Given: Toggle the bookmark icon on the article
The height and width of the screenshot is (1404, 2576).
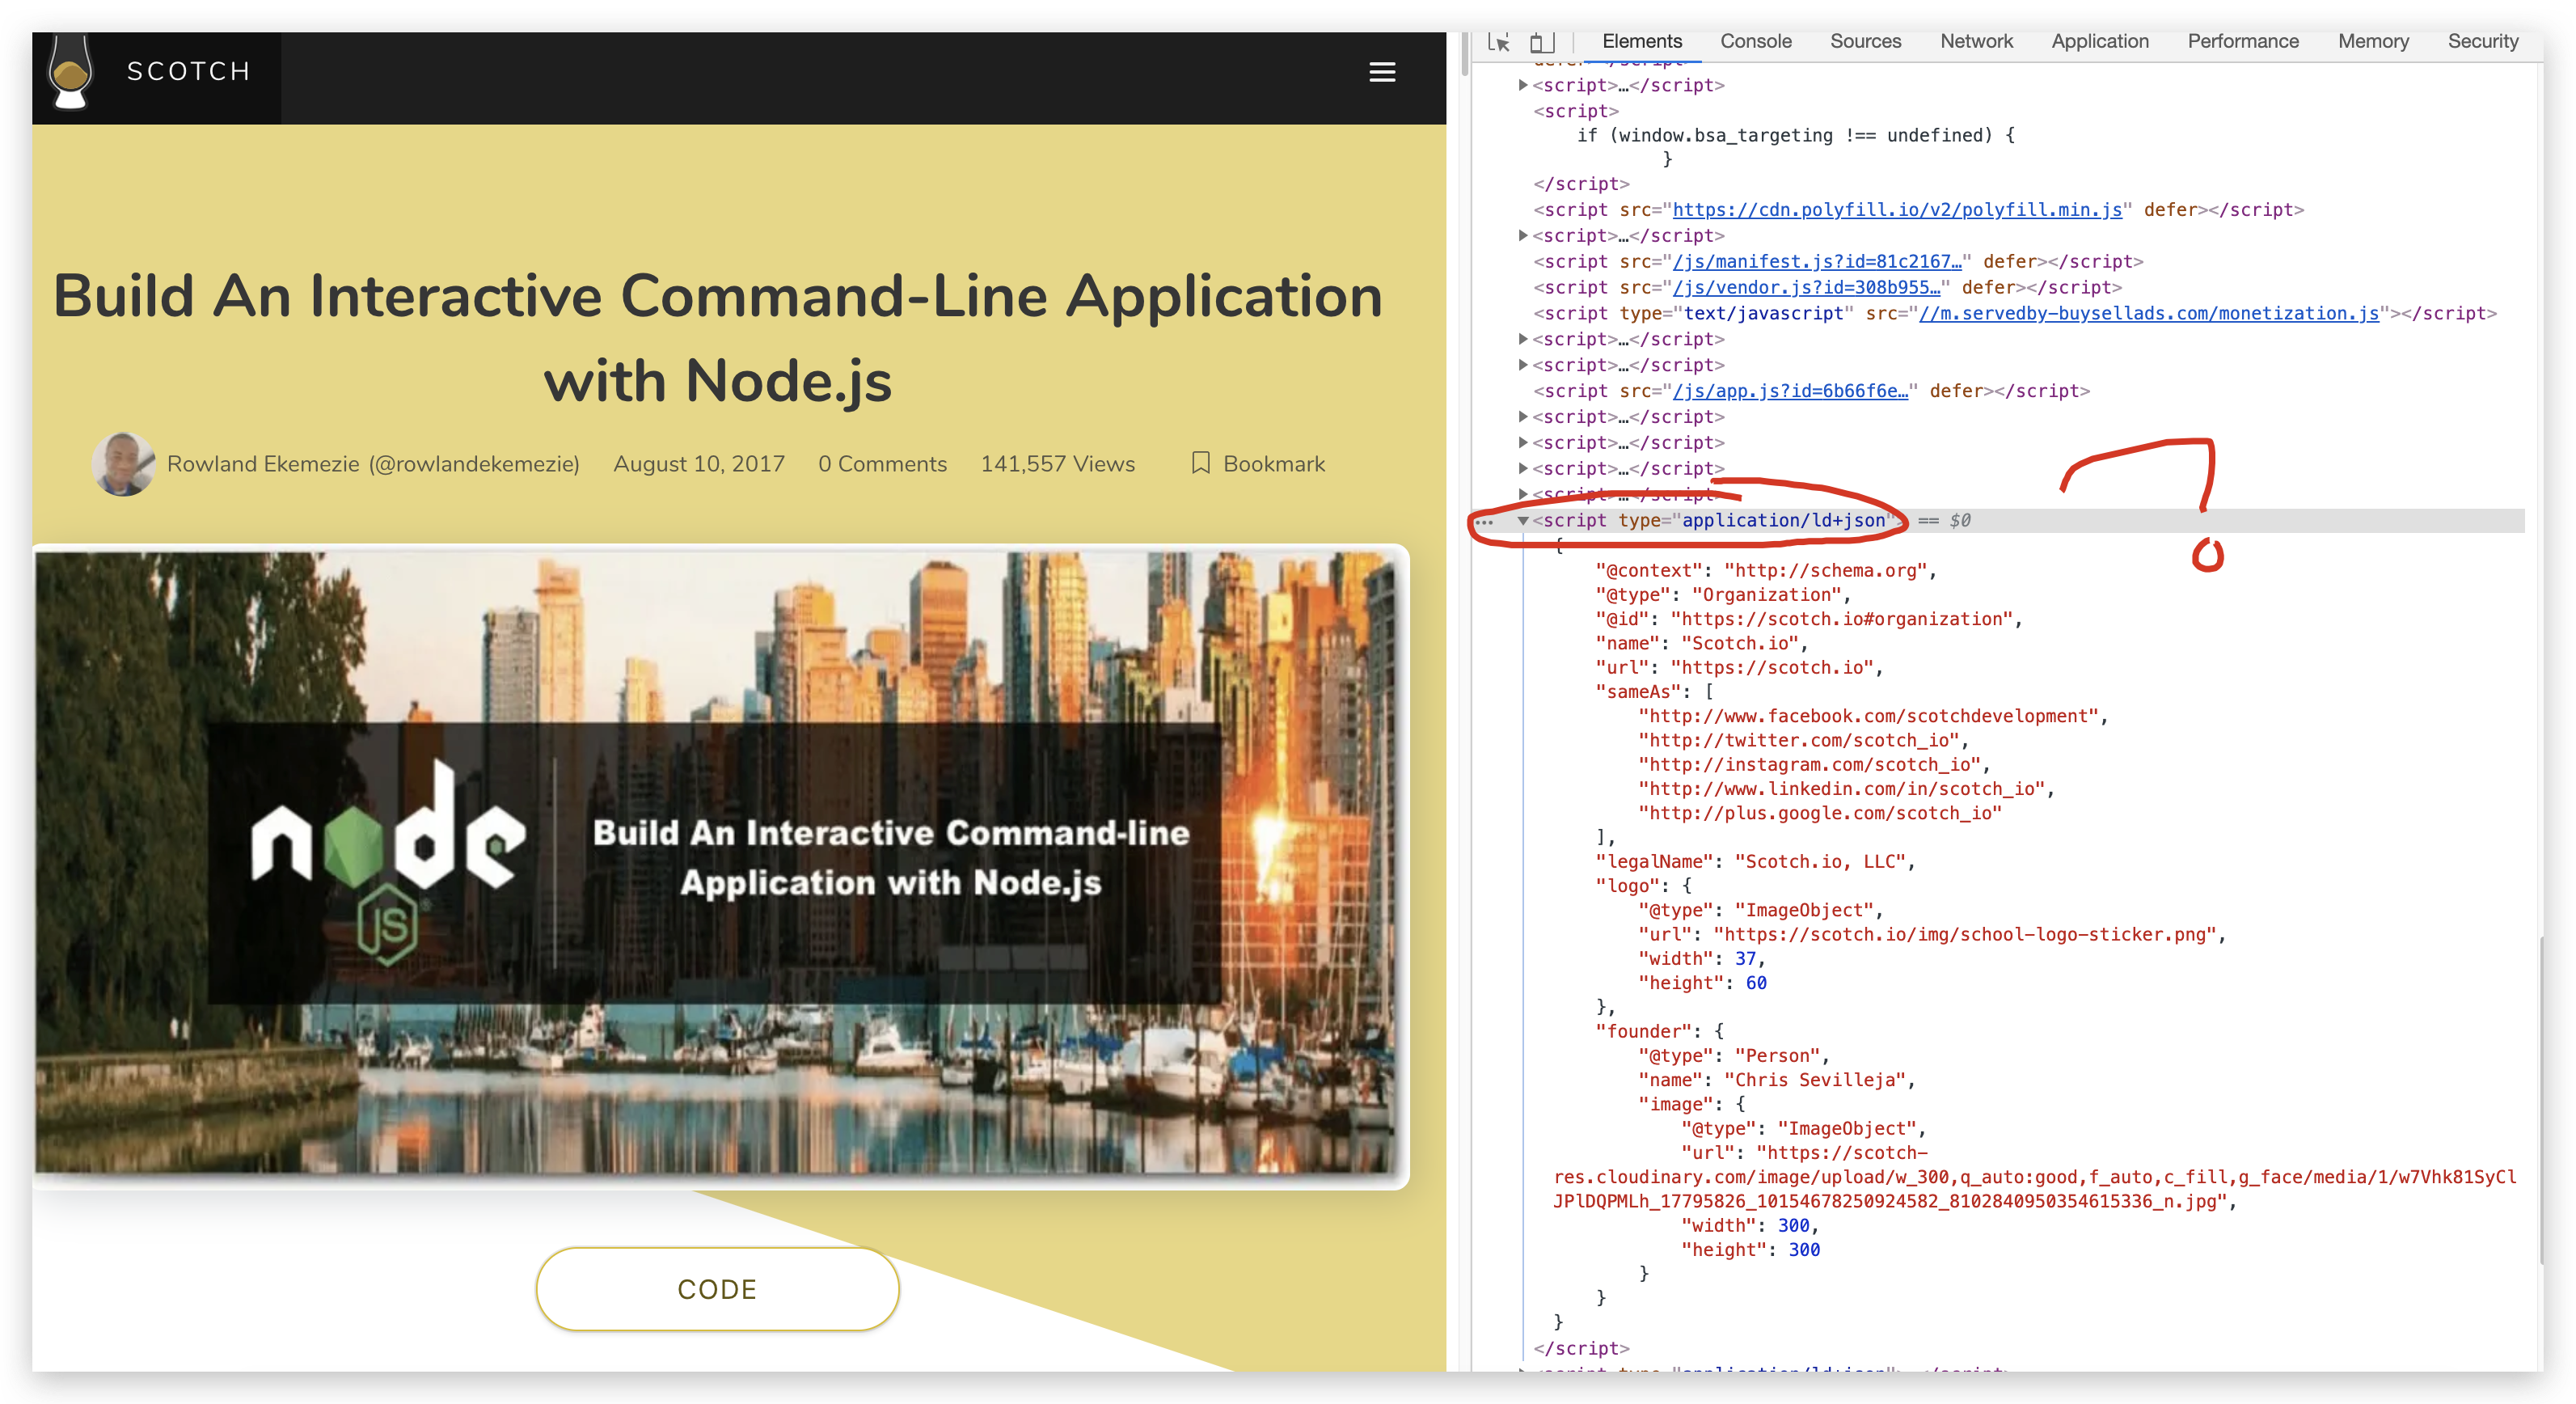Looking at the screenshot, I should (x=1199, y=463).
